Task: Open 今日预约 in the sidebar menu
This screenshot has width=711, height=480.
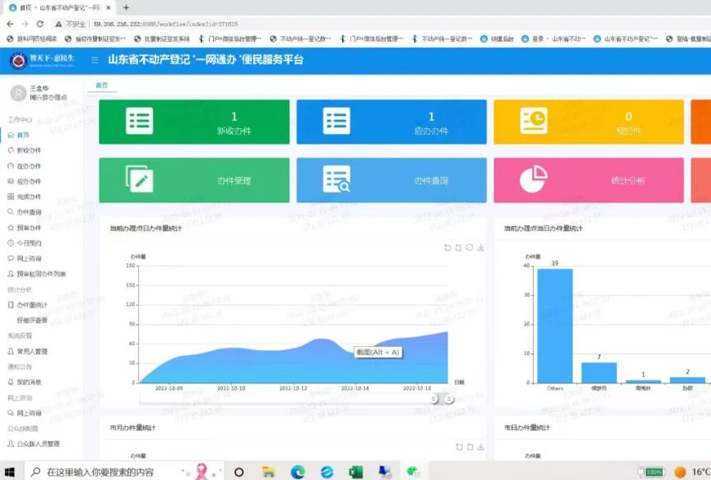Action: (x=29, y=243)
